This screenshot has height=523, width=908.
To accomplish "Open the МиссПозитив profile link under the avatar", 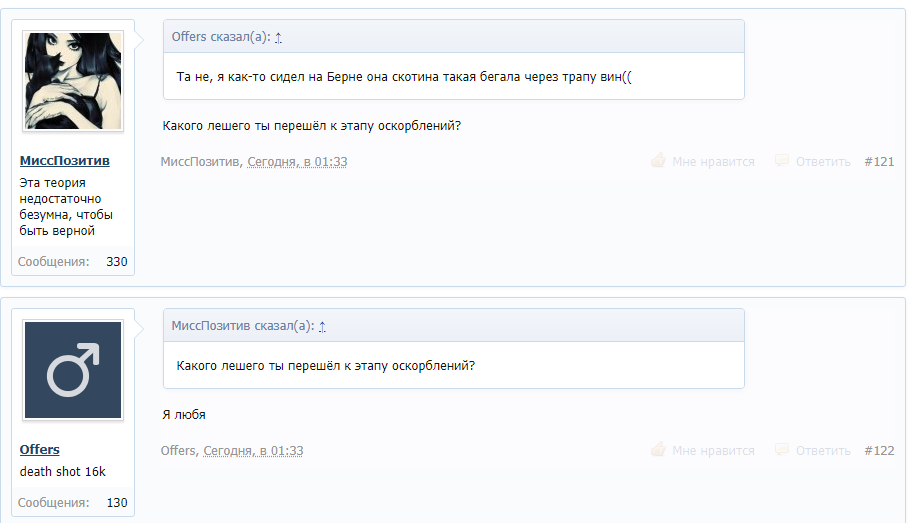I will pos(65,161).
